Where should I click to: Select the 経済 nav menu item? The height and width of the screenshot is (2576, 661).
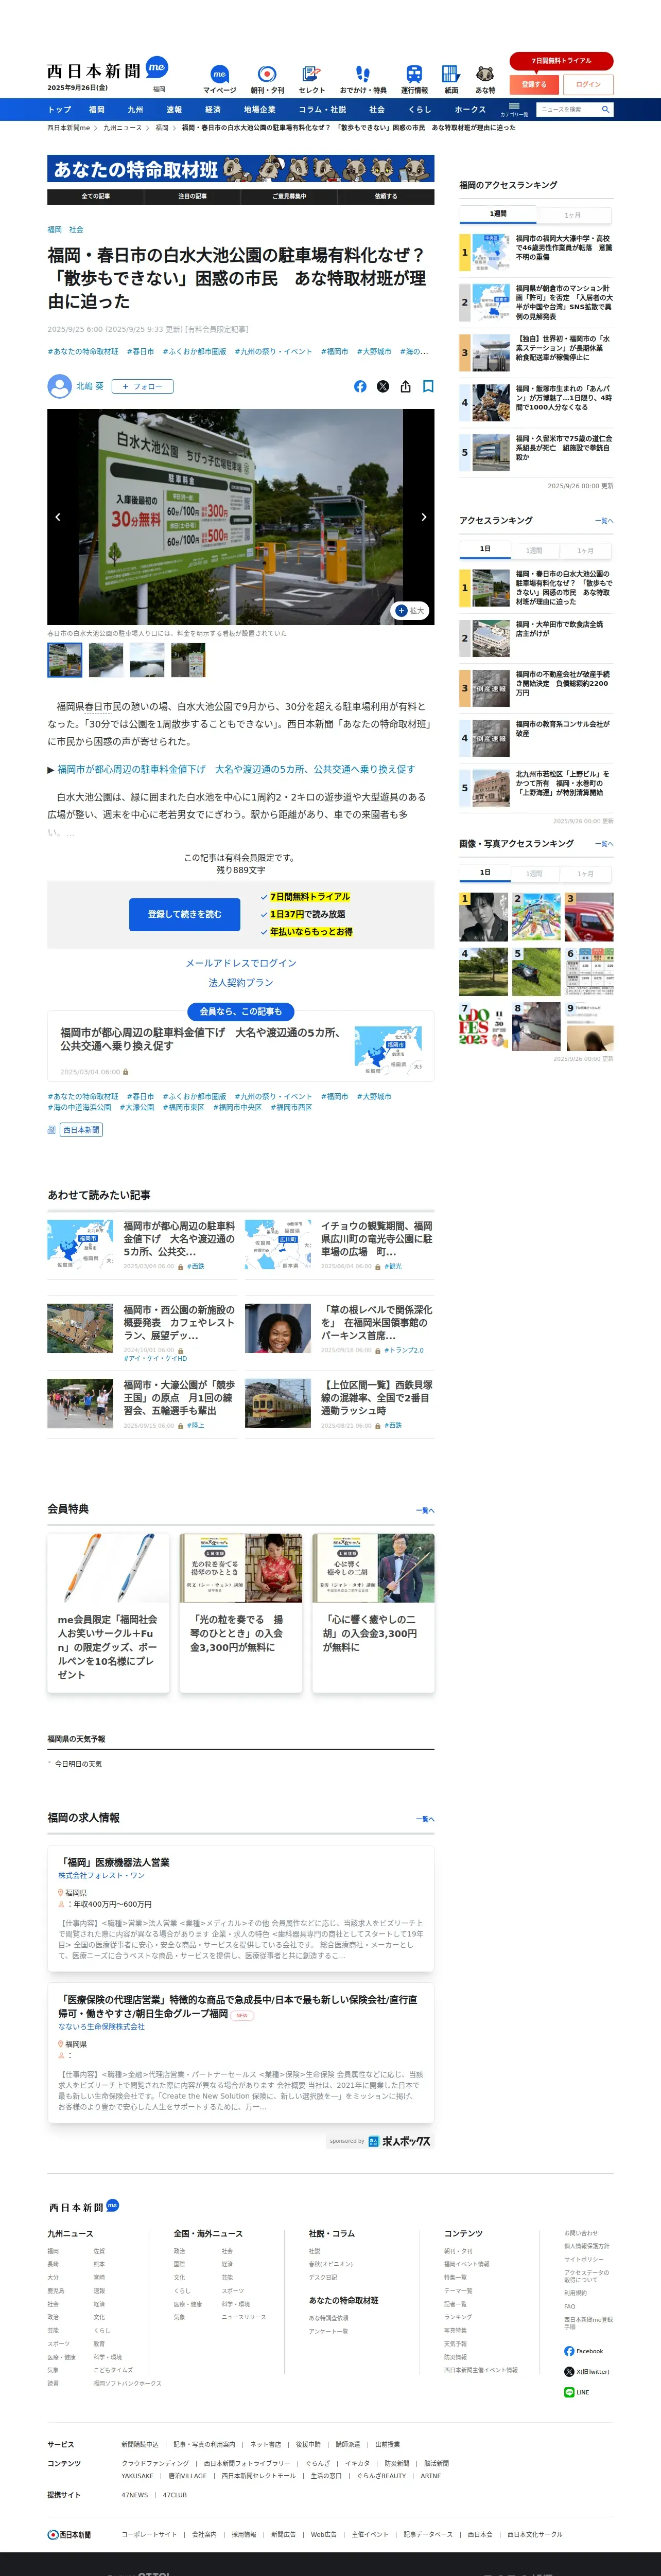click(213, 110)
